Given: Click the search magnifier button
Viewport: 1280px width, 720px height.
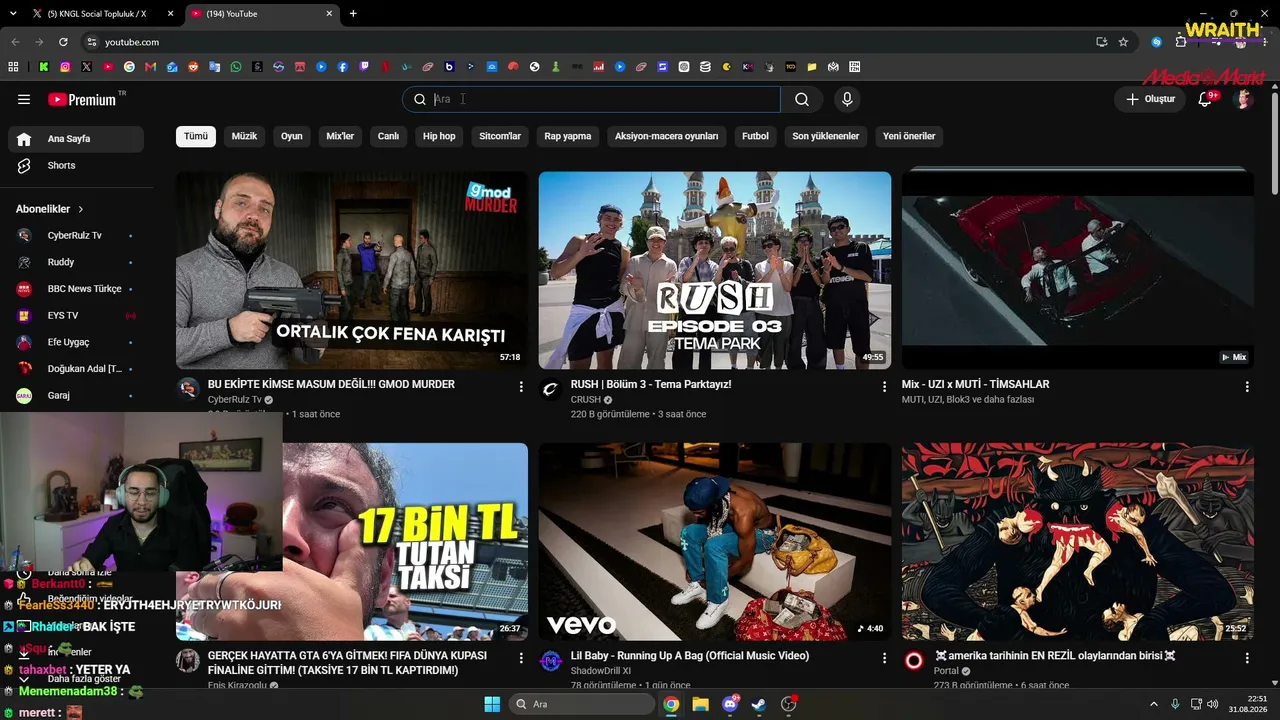Looking at the screenshot, I should point(802,99).
